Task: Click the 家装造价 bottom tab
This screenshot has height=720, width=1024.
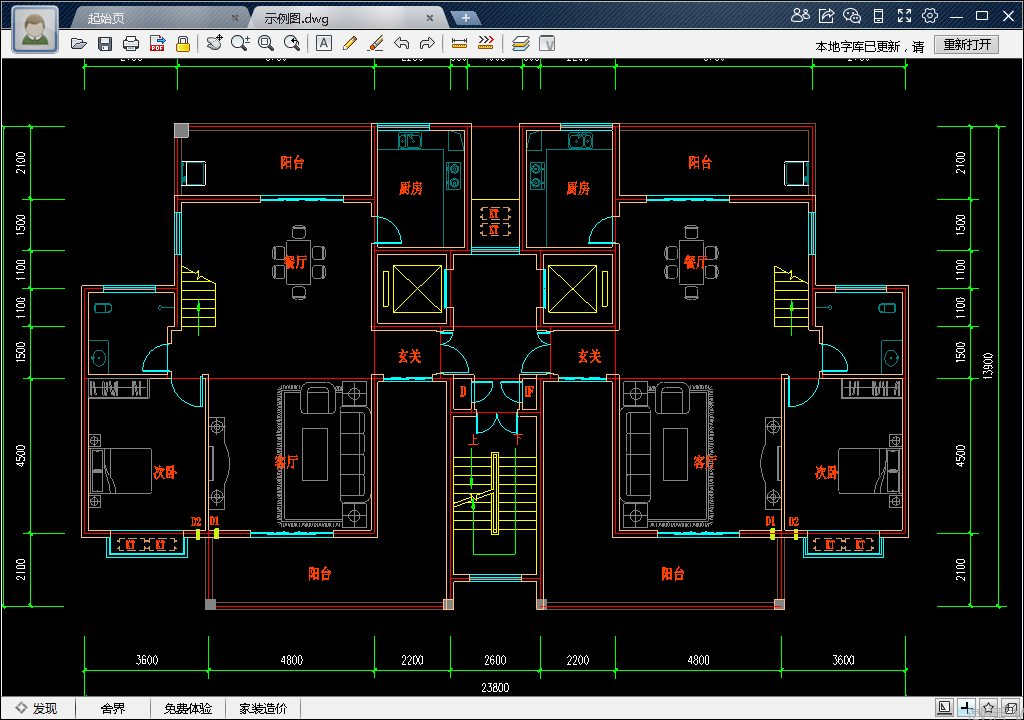Action: pos(263,708)
